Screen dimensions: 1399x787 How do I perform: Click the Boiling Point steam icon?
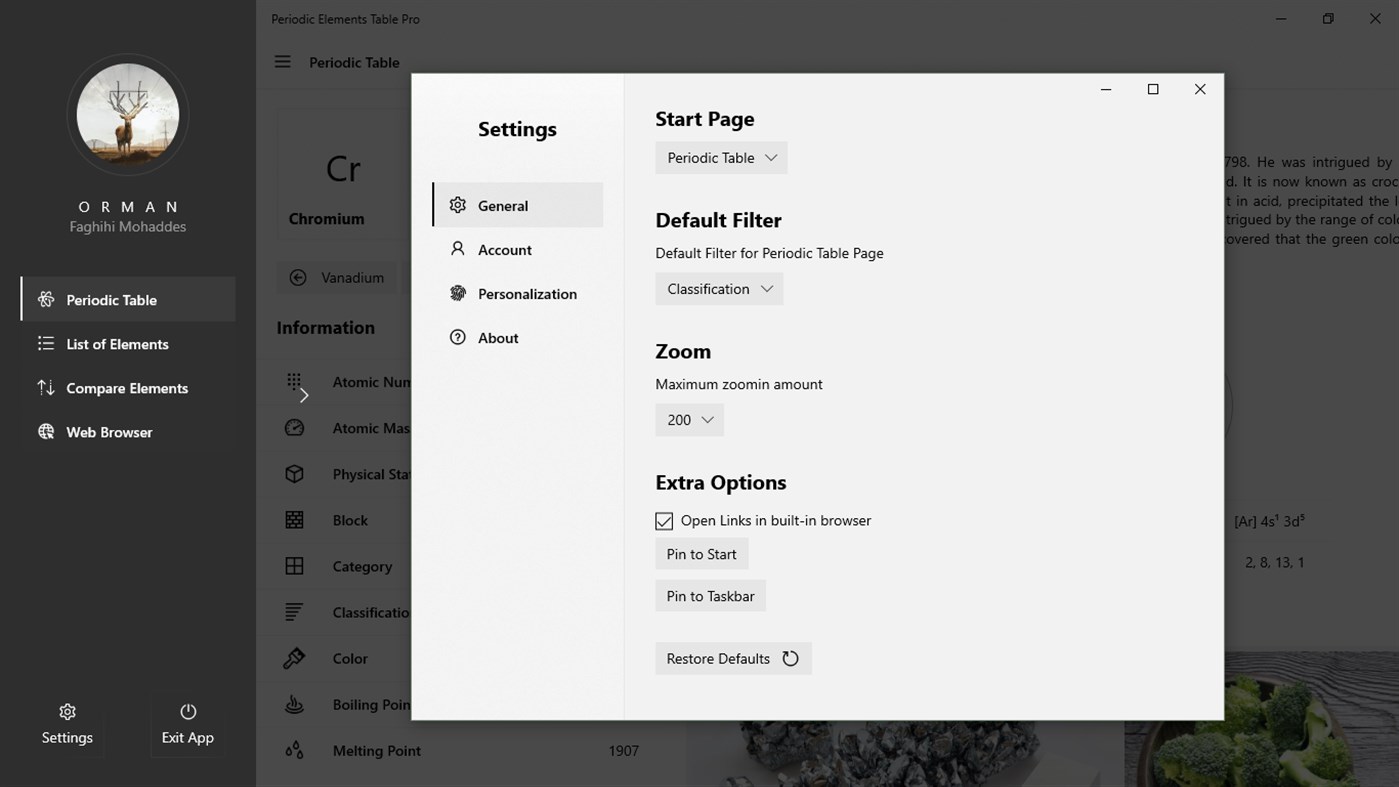(294, 704)
